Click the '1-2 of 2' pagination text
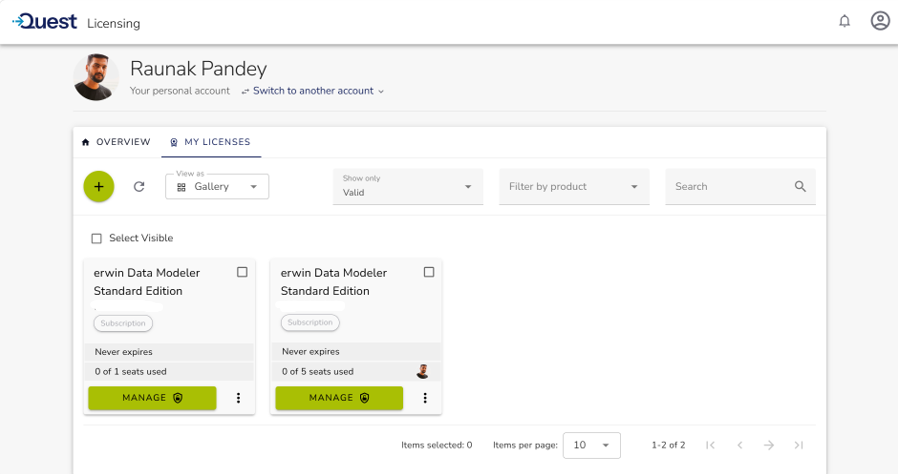 668,445
